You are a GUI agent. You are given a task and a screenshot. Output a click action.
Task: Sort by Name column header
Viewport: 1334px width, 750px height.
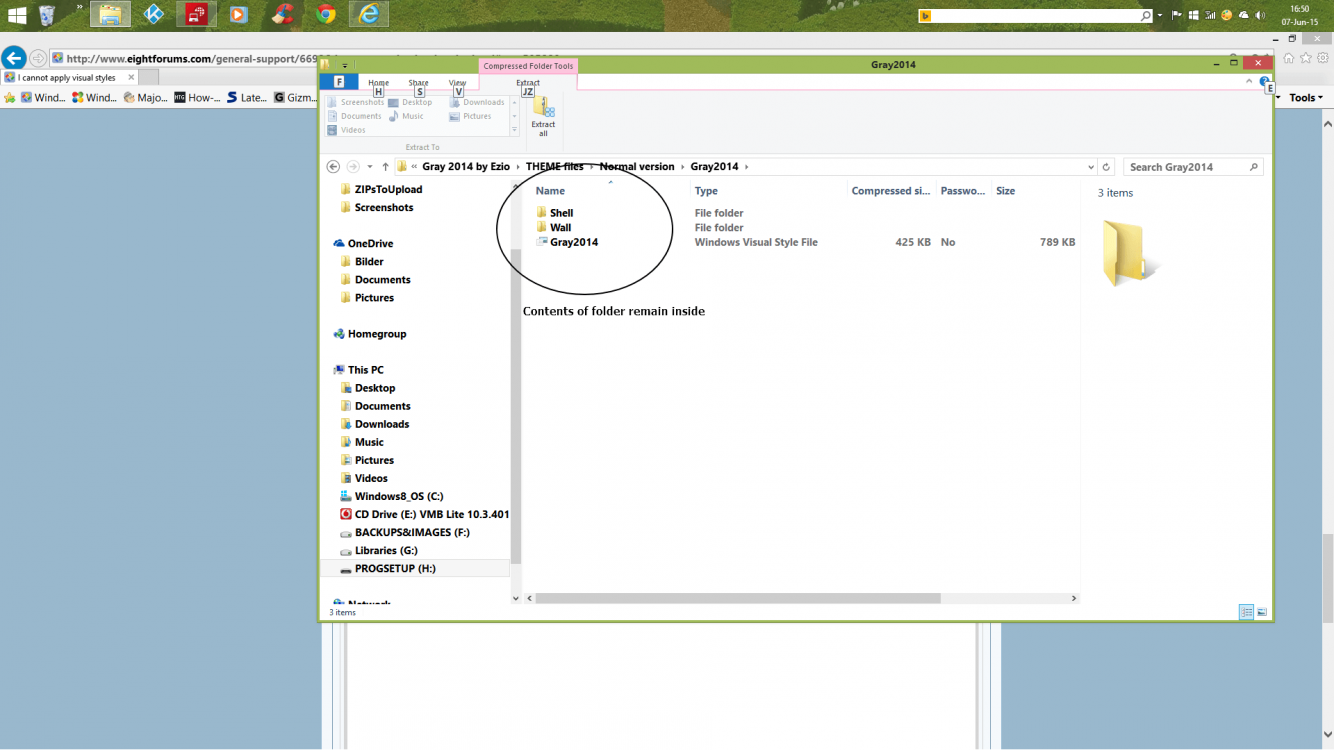[x=550, y=191]
